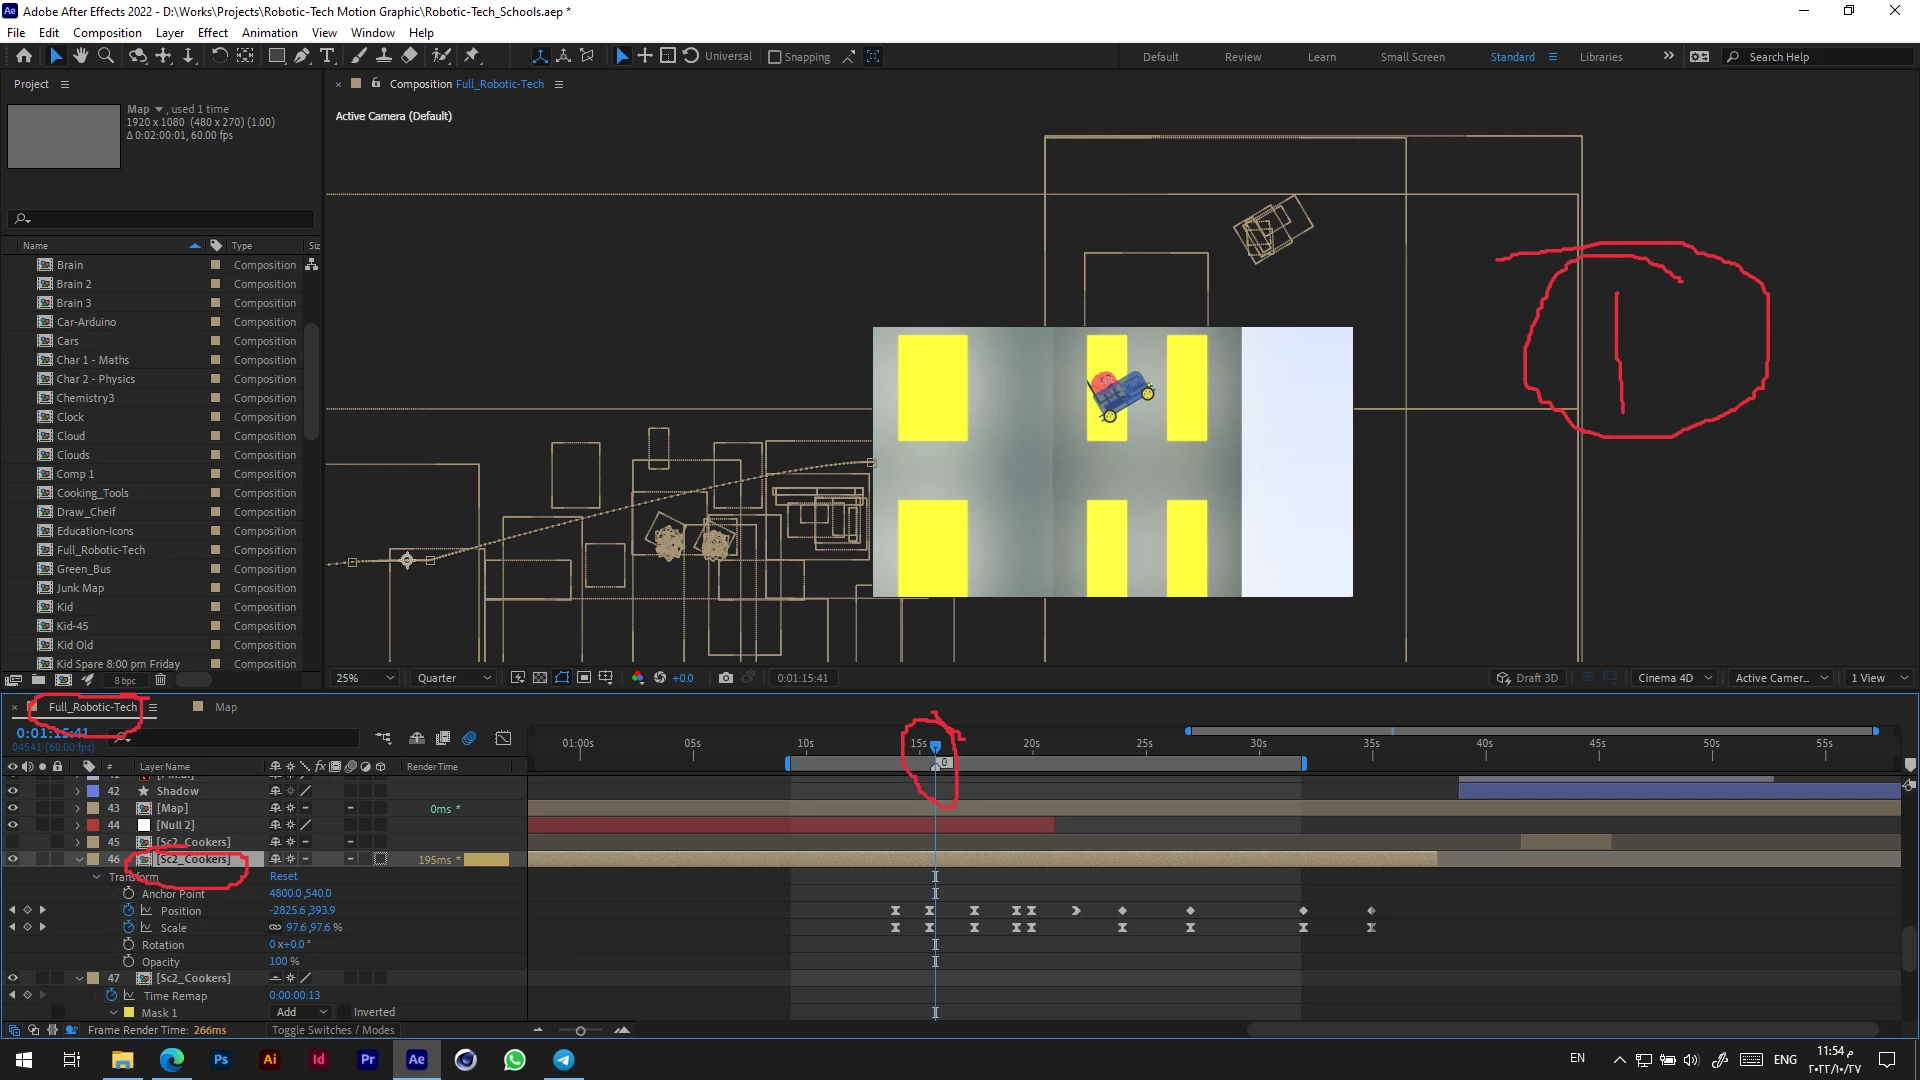Enable the Snapping checkbox
This screenshot has height=1080, width=1920.
tap(774, 57)
